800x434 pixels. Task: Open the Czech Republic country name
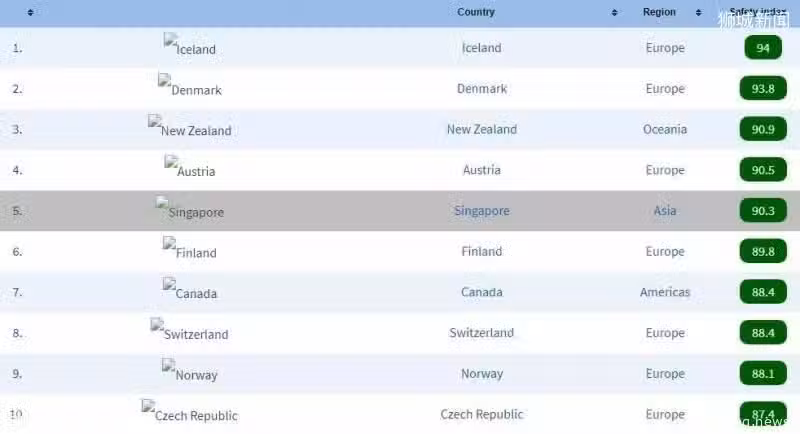(482, 414)
